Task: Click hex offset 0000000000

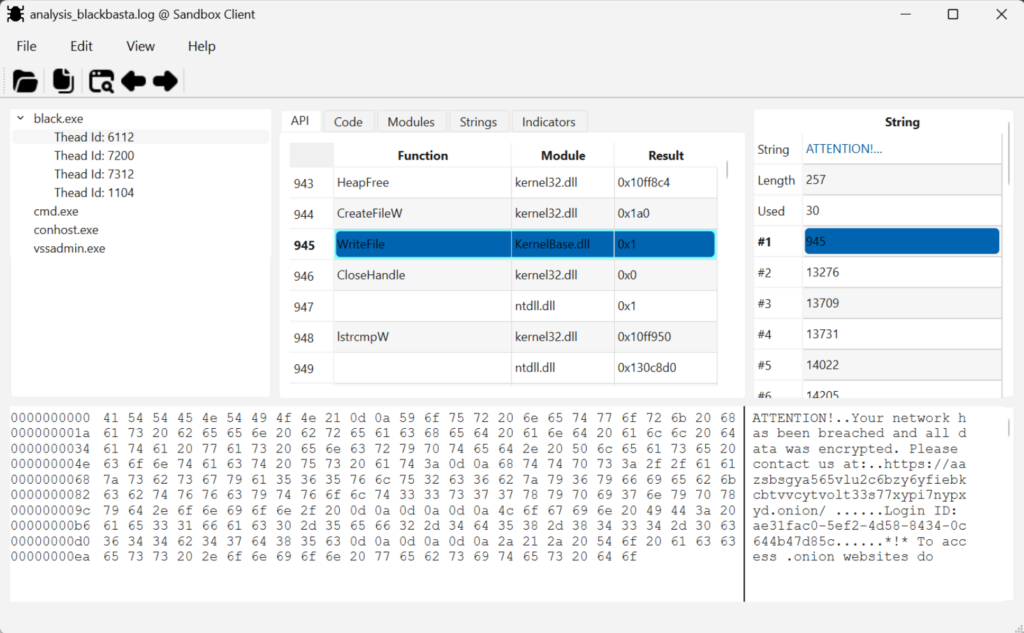Action: pyautogui.click(x=50, y=418)
